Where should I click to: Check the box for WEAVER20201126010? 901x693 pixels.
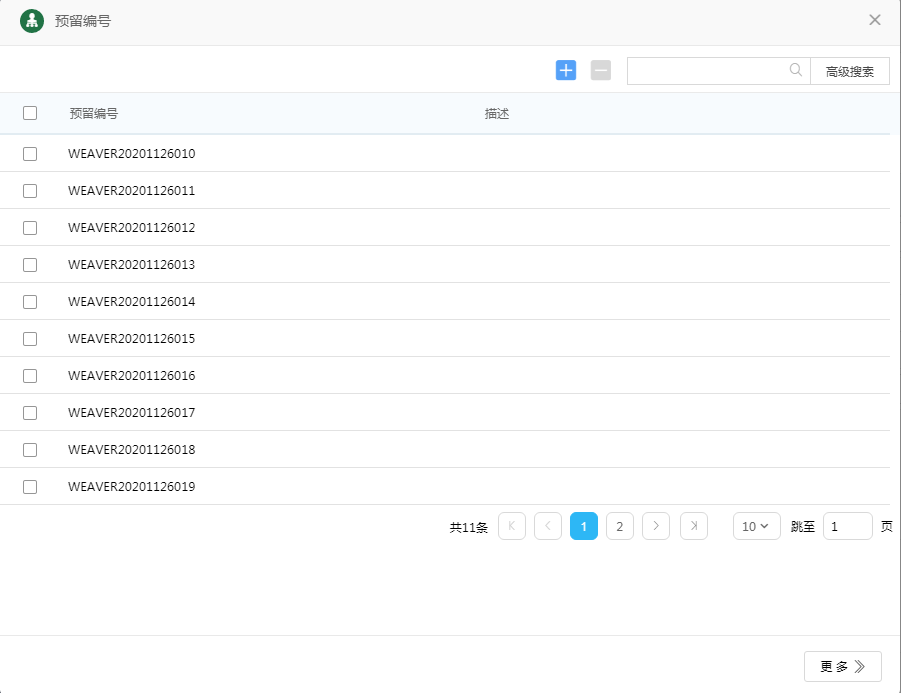30,154
